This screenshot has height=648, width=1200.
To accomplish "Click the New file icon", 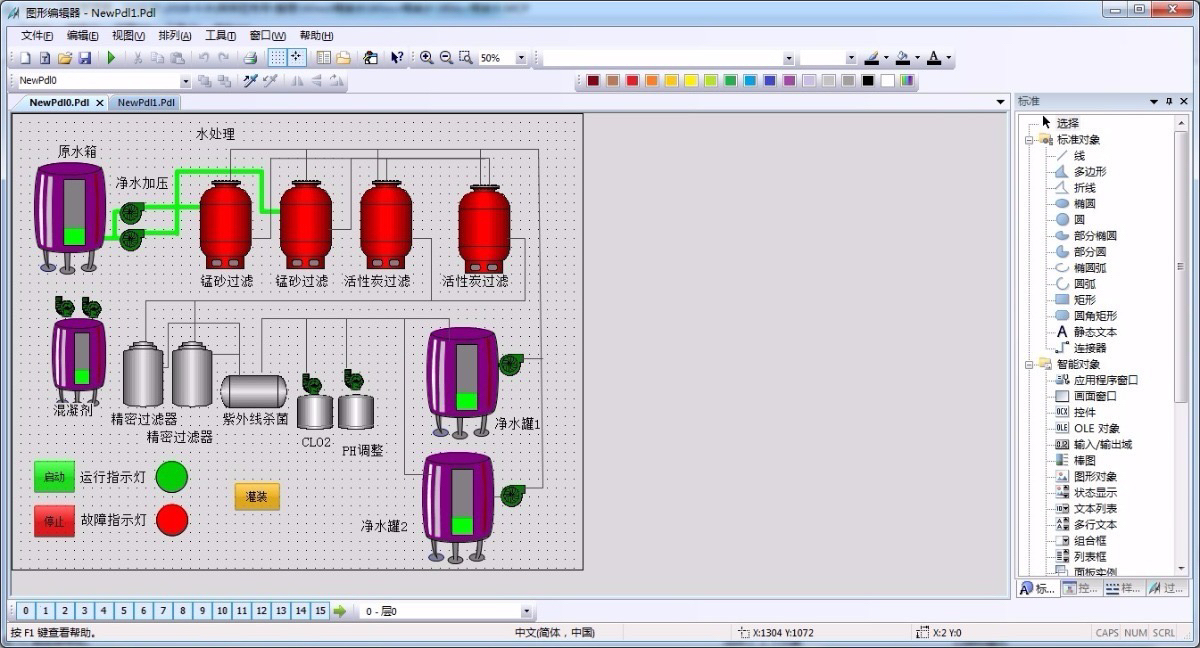I will 26,58.
